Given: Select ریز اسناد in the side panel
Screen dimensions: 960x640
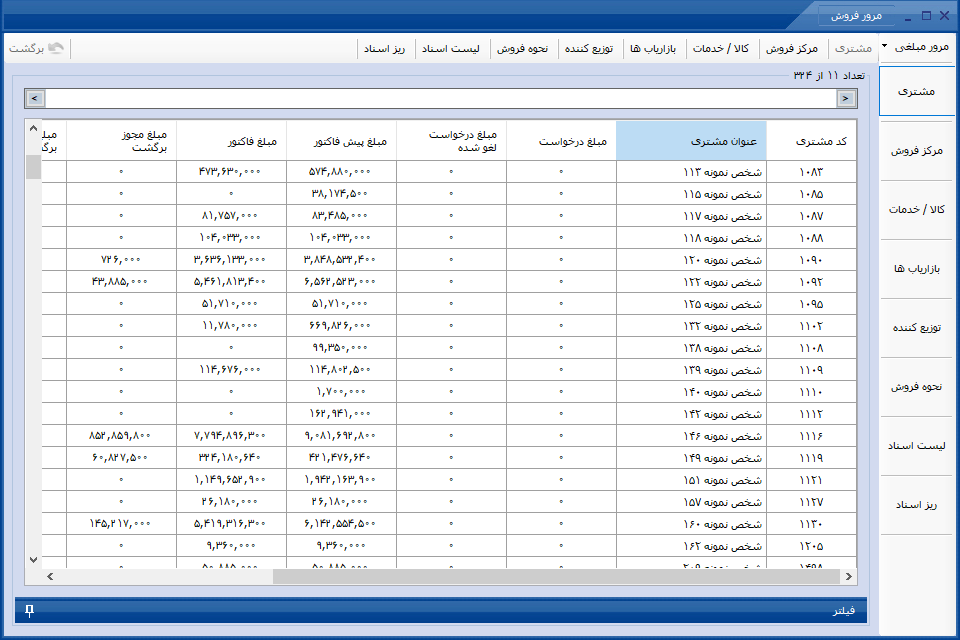Looking at the screenshot, I should coord(917,505).
